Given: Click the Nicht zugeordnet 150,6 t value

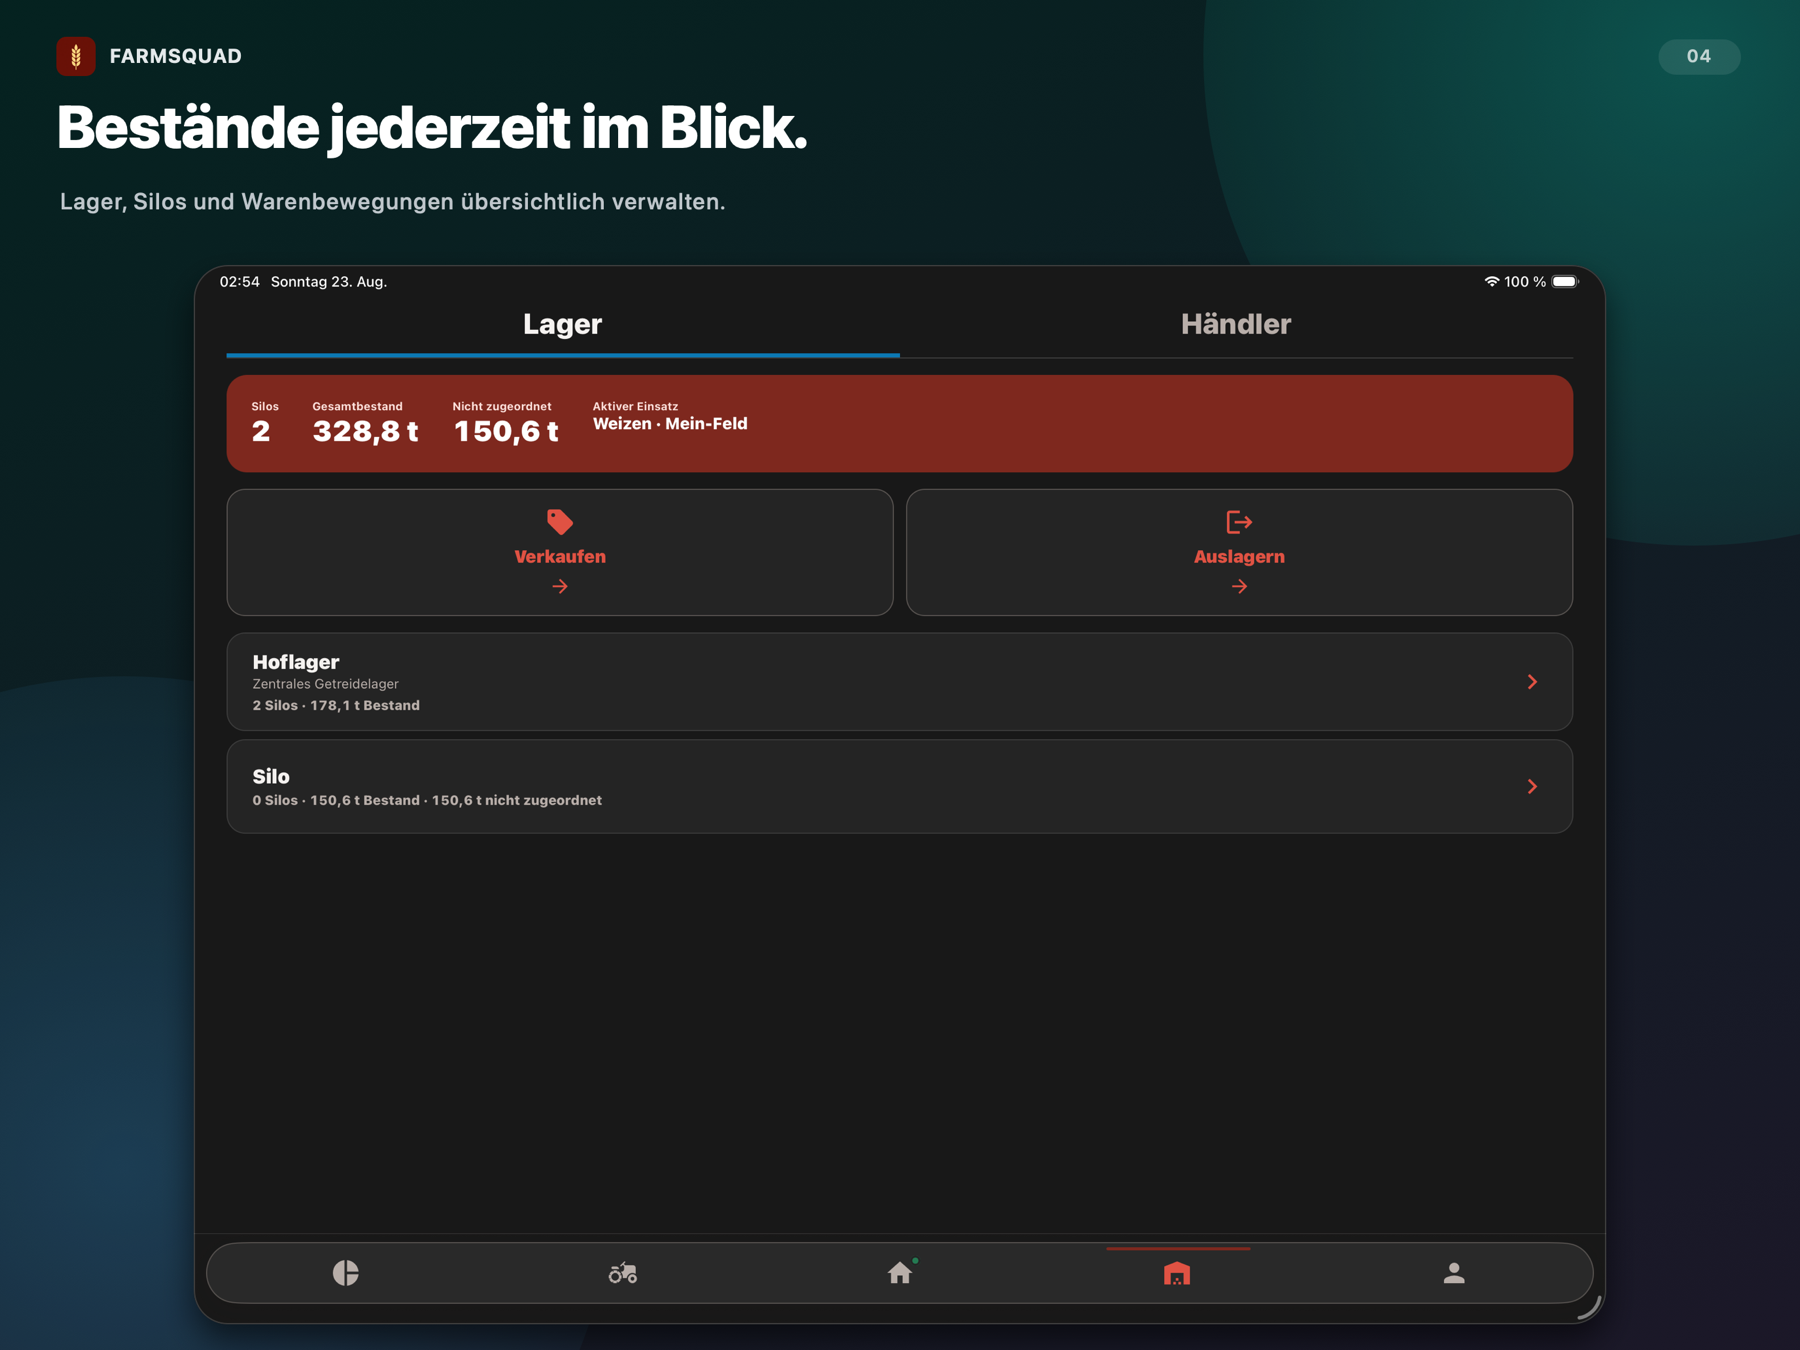Looking at the screenshot, I should pyautogui.click(x=506, y=431).
